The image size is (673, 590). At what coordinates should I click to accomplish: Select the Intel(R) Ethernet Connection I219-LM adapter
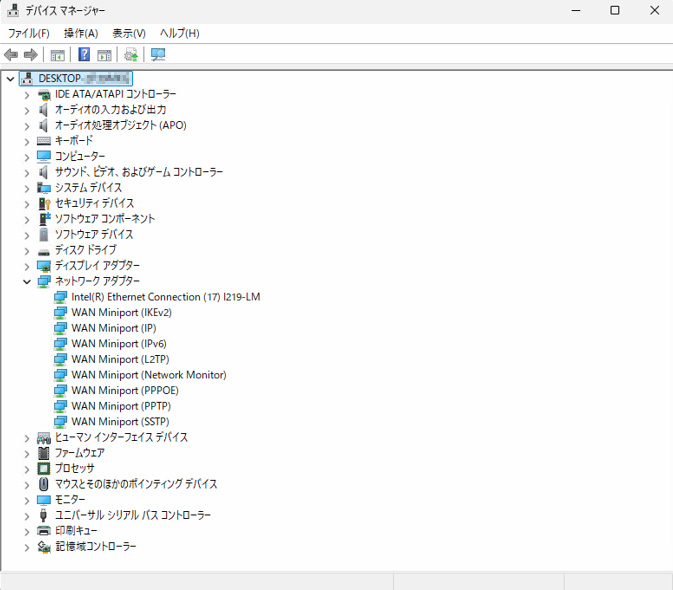[165, 297]
